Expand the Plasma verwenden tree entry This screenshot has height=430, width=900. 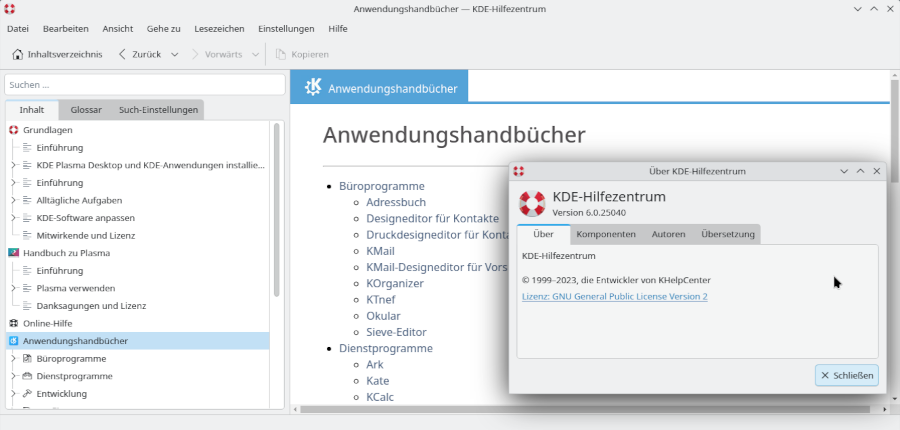(13, 288)
